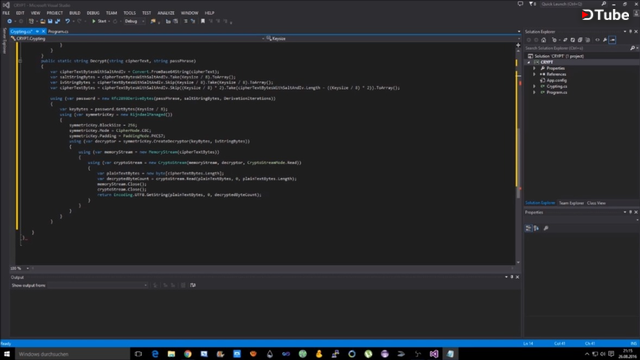Click the Start debugging button
This screenshot has width=640, height=360.
click(99, 21)
